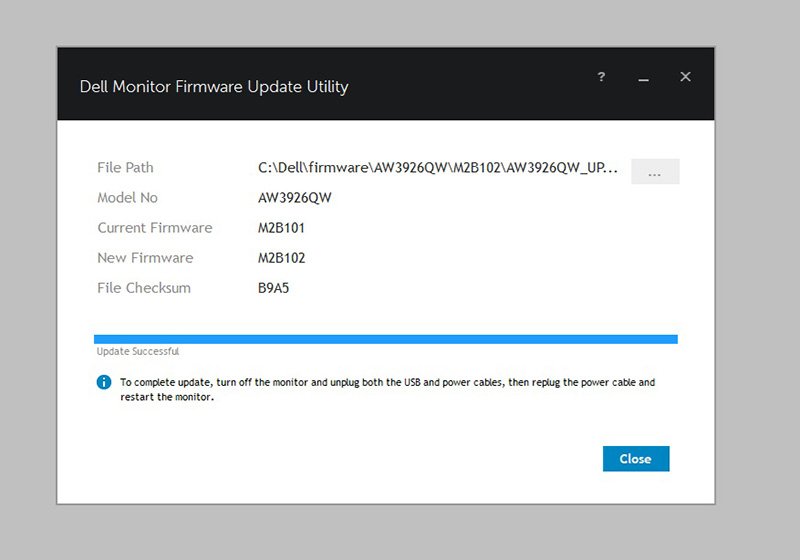
Task: Close the window using the X icon
Action: pos(685,77)
